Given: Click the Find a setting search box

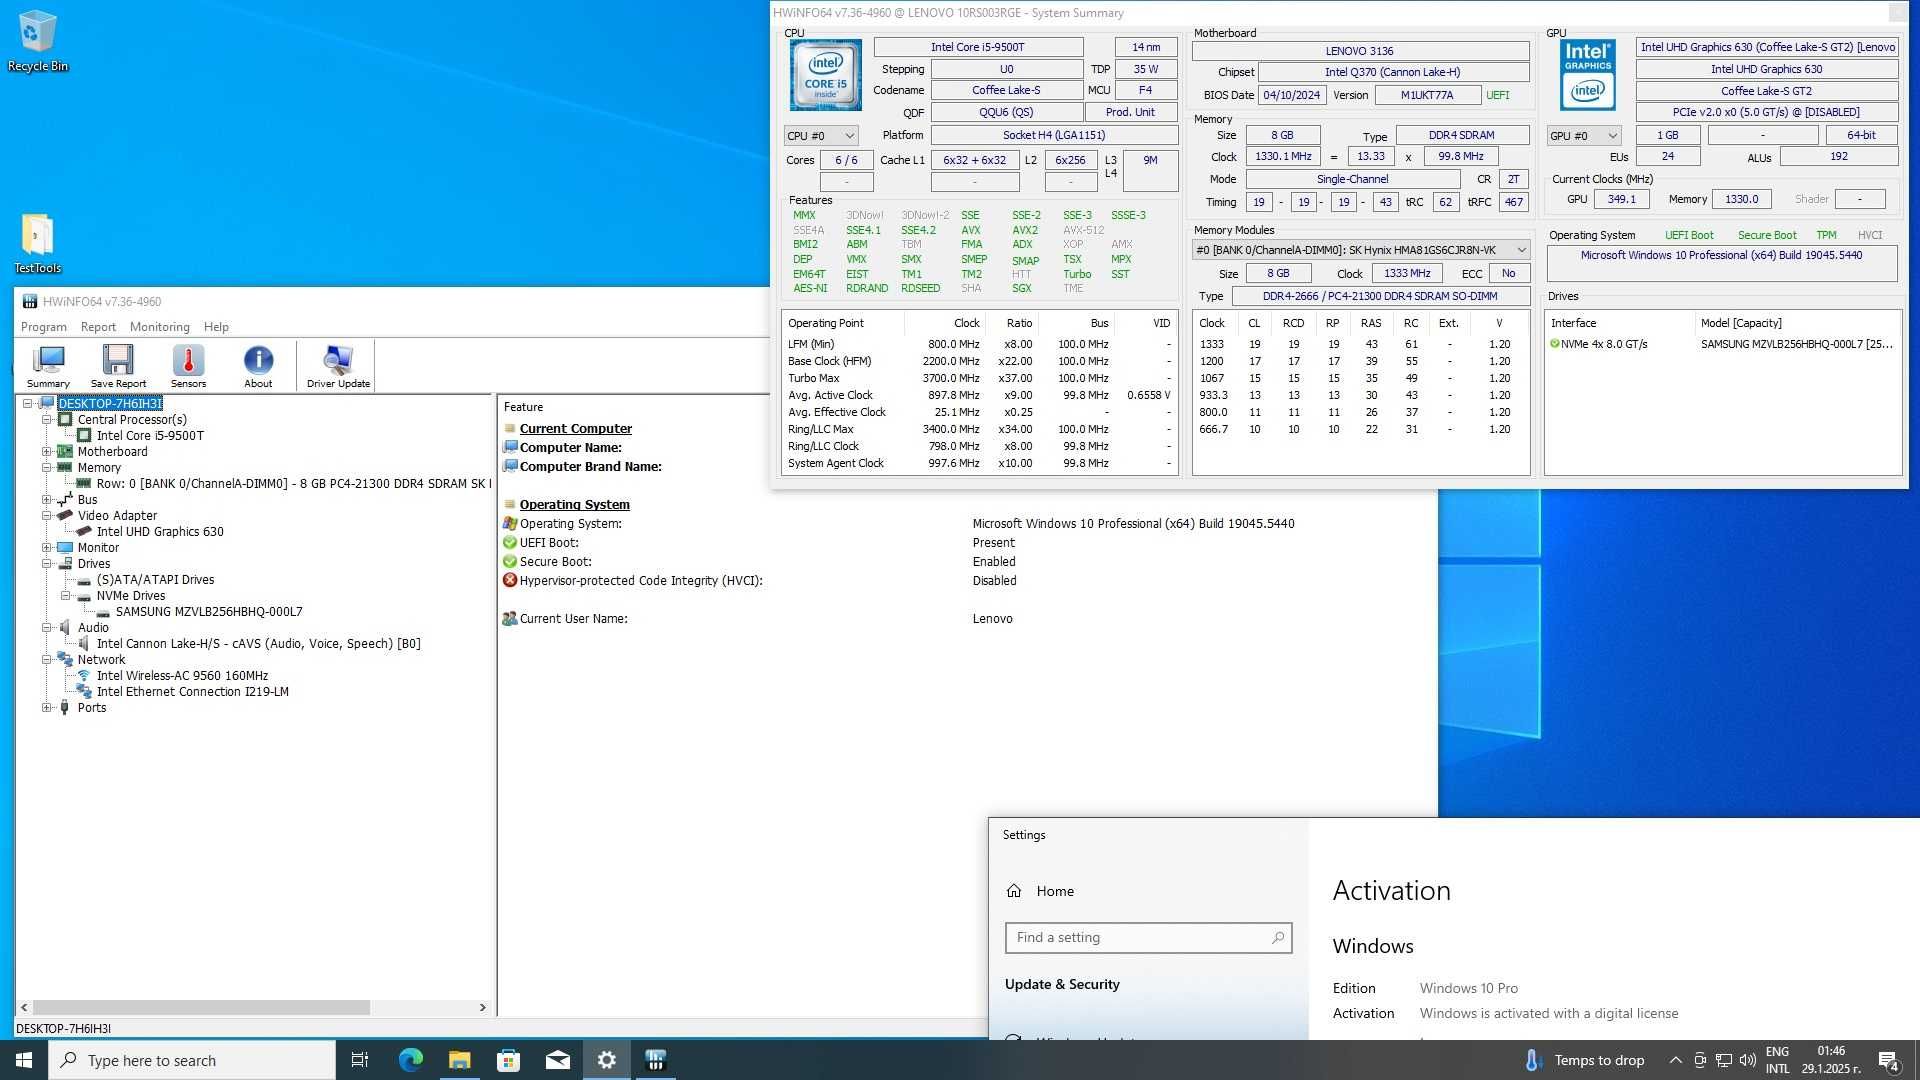Looking at the screenshot, I should (1148, 938).
